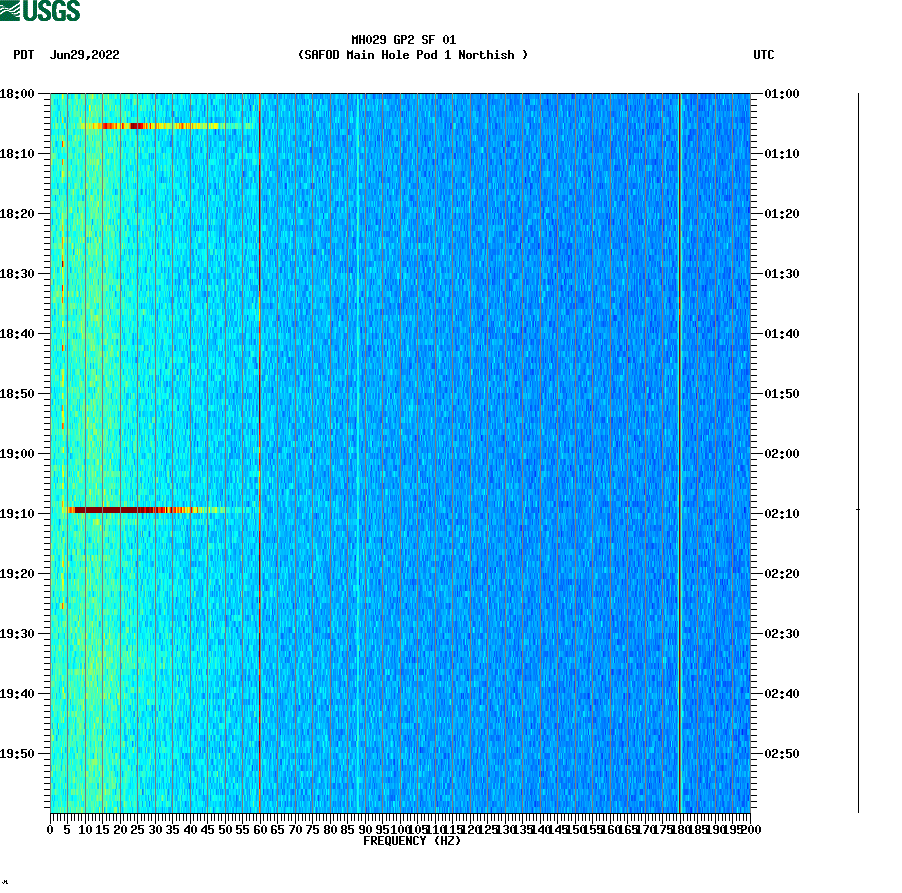Screen dimensions: 902x893
Task: Click the PDT timezone label
Action: click(x=18, y=56)
